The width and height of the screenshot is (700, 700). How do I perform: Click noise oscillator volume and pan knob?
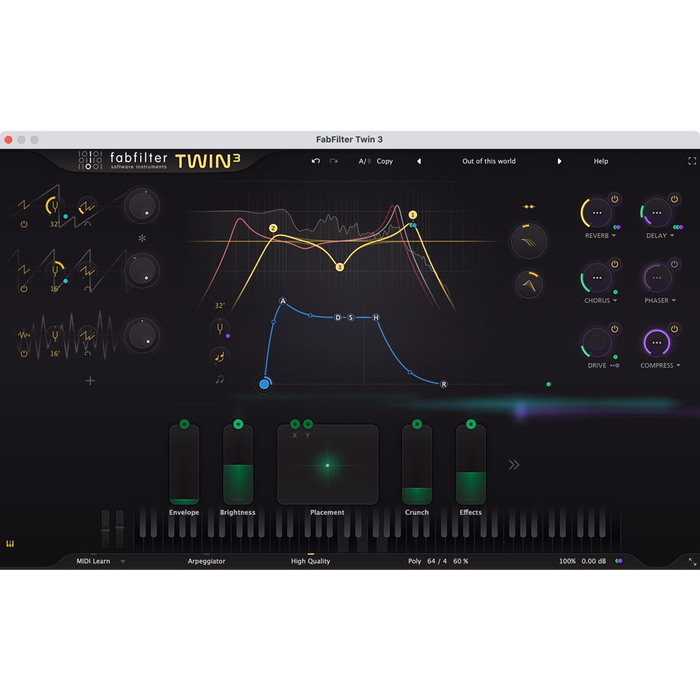142,335
